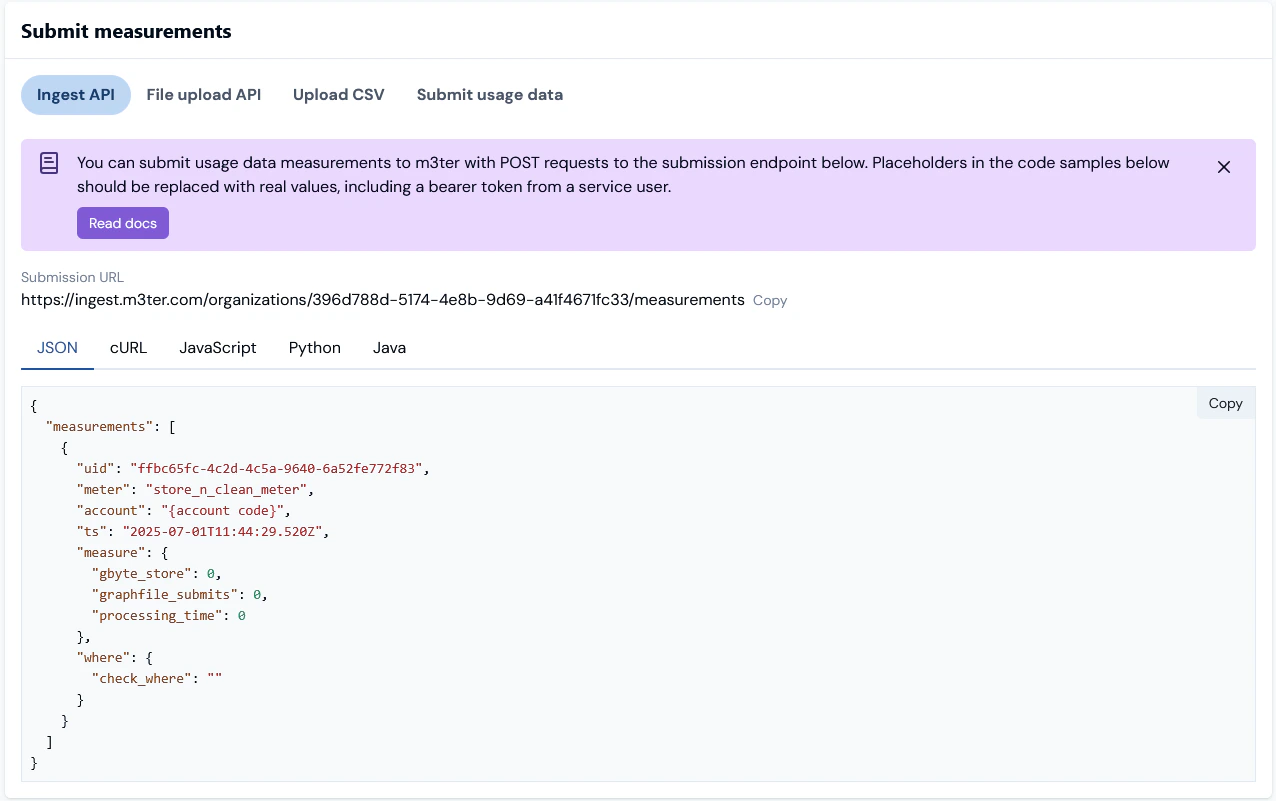This screenshot has height=801, width=1276.
Task: Click the "meter" key
Action: pyautogui.click(x=103, y=489)
